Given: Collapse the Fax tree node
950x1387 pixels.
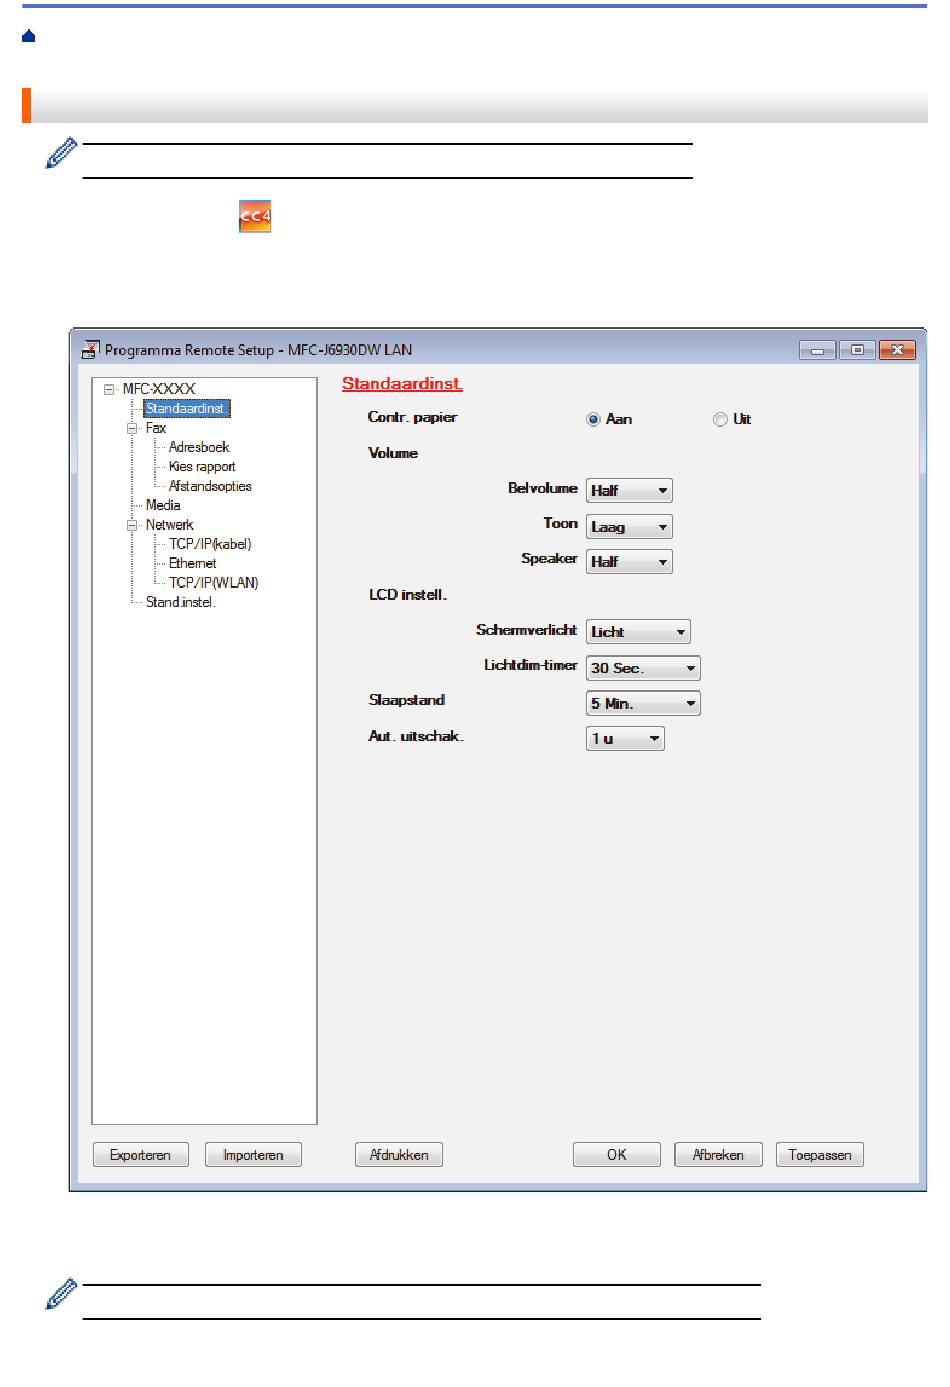Looking at the screenshot, I should [x=132, y=428].
